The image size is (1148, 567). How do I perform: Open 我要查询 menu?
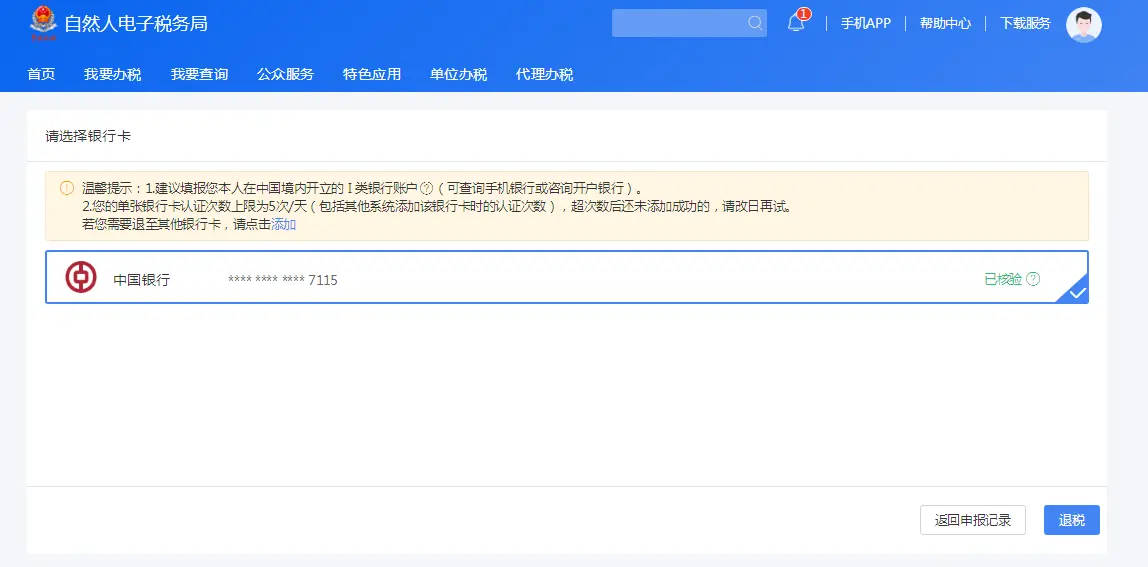[199, 74]
